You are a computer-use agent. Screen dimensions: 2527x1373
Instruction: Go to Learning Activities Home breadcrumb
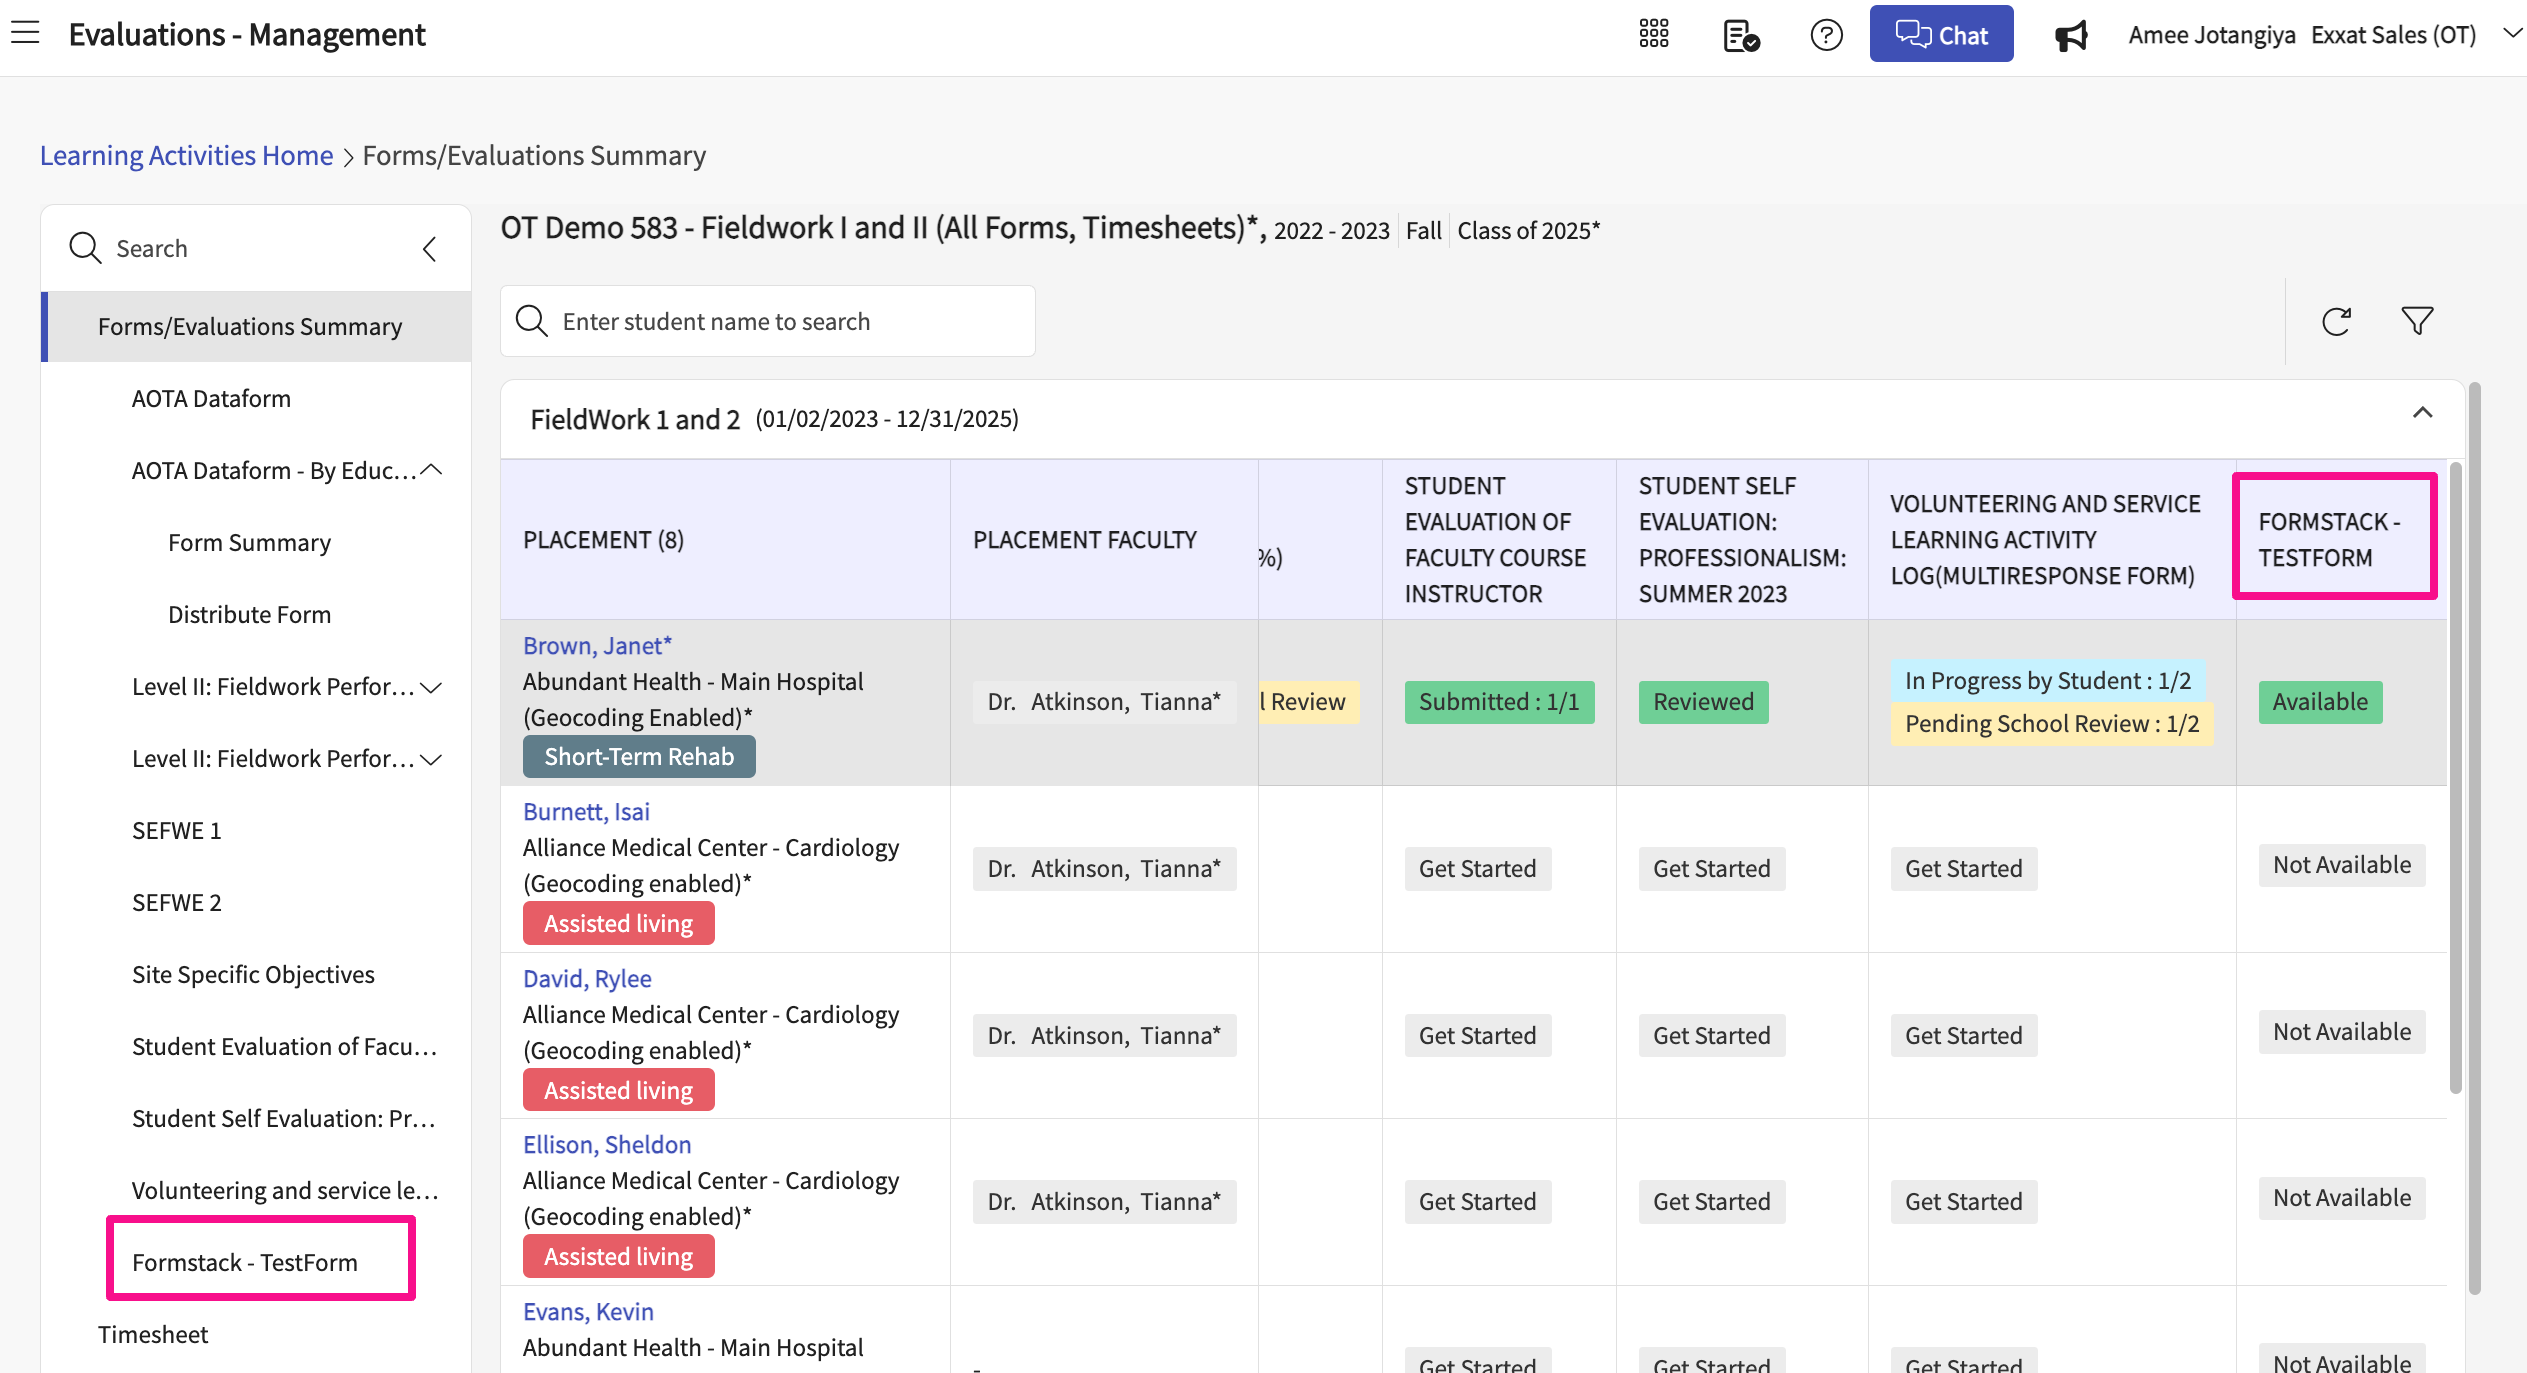click(x=186, y=156)
